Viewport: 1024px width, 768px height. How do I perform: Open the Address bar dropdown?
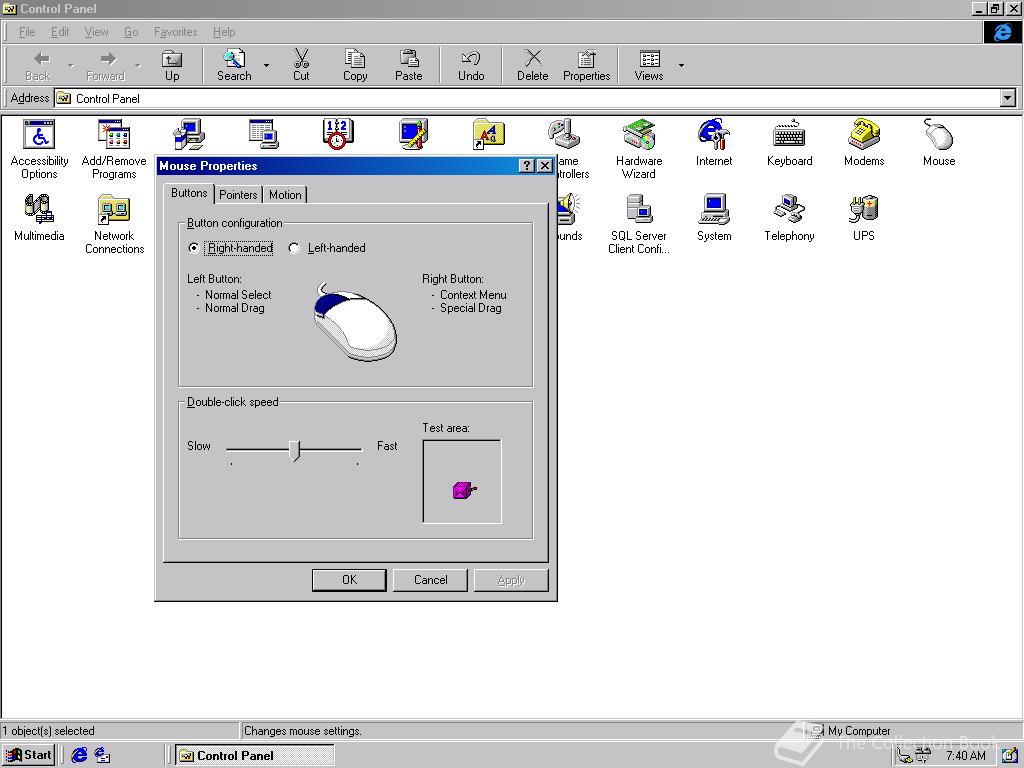click(x=1008, y=98)
